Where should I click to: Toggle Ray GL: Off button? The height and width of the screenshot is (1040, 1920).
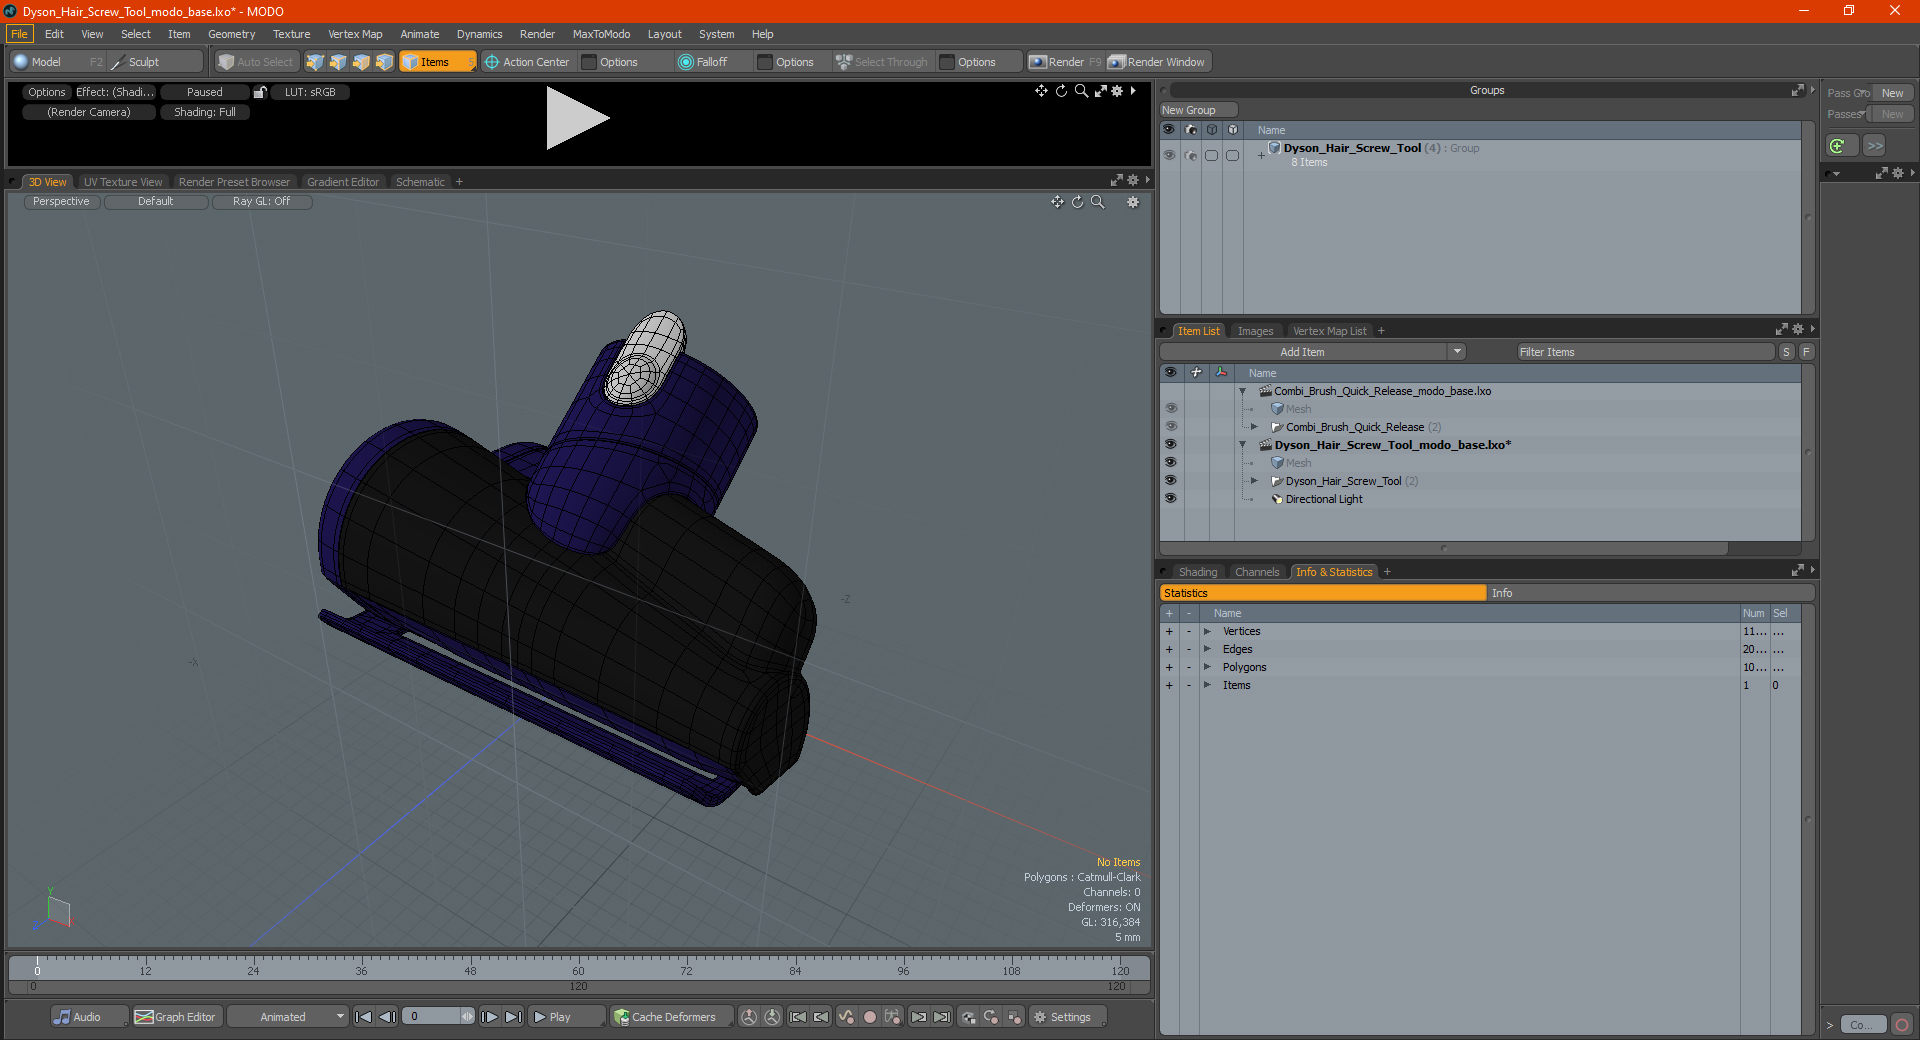point(262,202)
